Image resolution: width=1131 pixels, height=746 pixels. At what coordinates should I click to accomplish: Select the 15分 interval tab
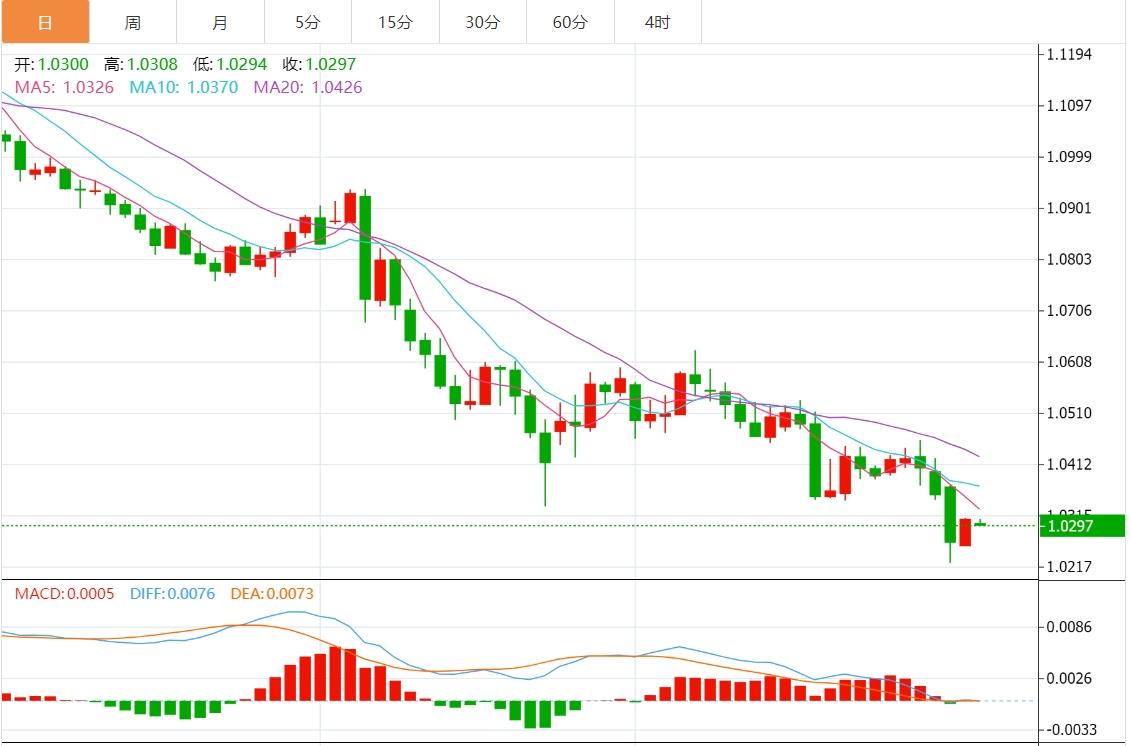click(x=396, y=22)
